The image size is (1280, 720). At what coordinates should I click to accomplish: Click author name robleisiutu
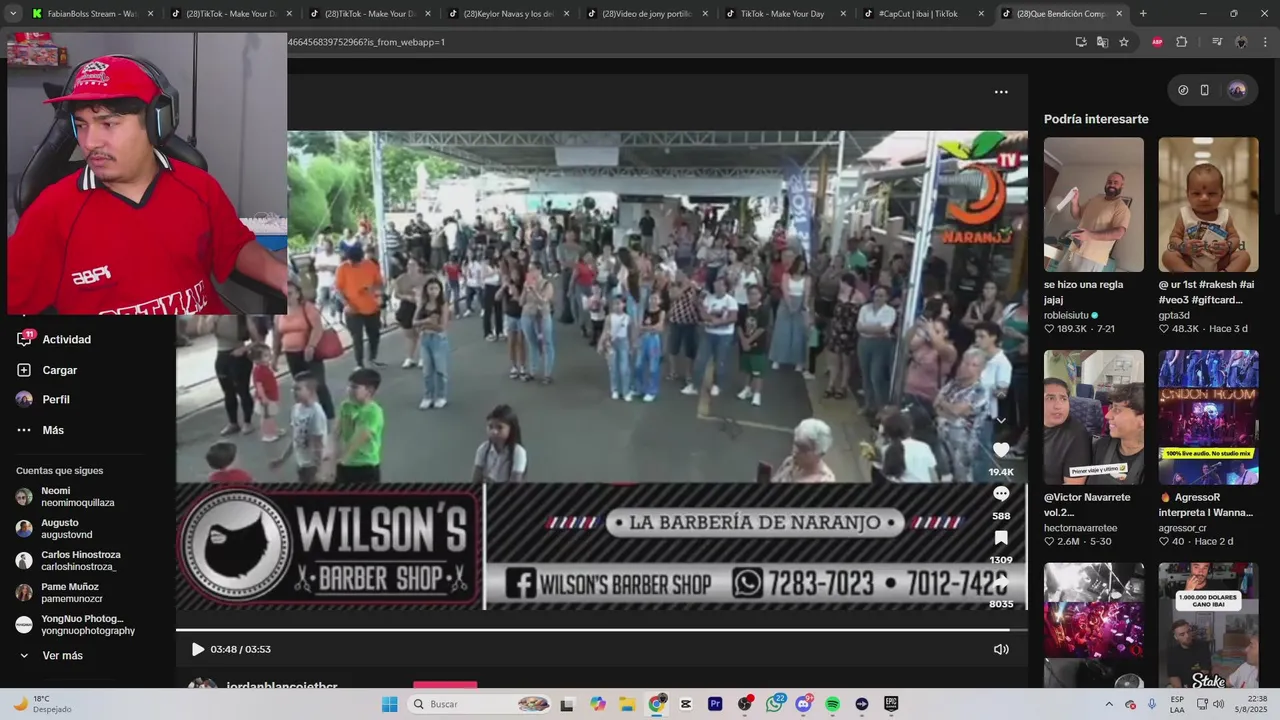1066,315
